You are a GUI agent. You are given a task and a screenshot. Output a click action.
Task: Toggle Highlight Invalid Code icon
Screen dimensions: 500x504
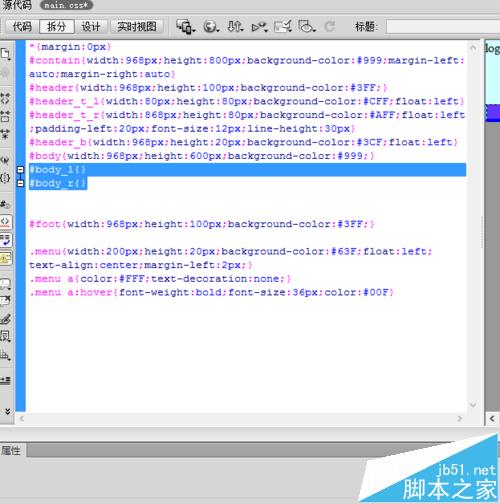coord(5,222)
